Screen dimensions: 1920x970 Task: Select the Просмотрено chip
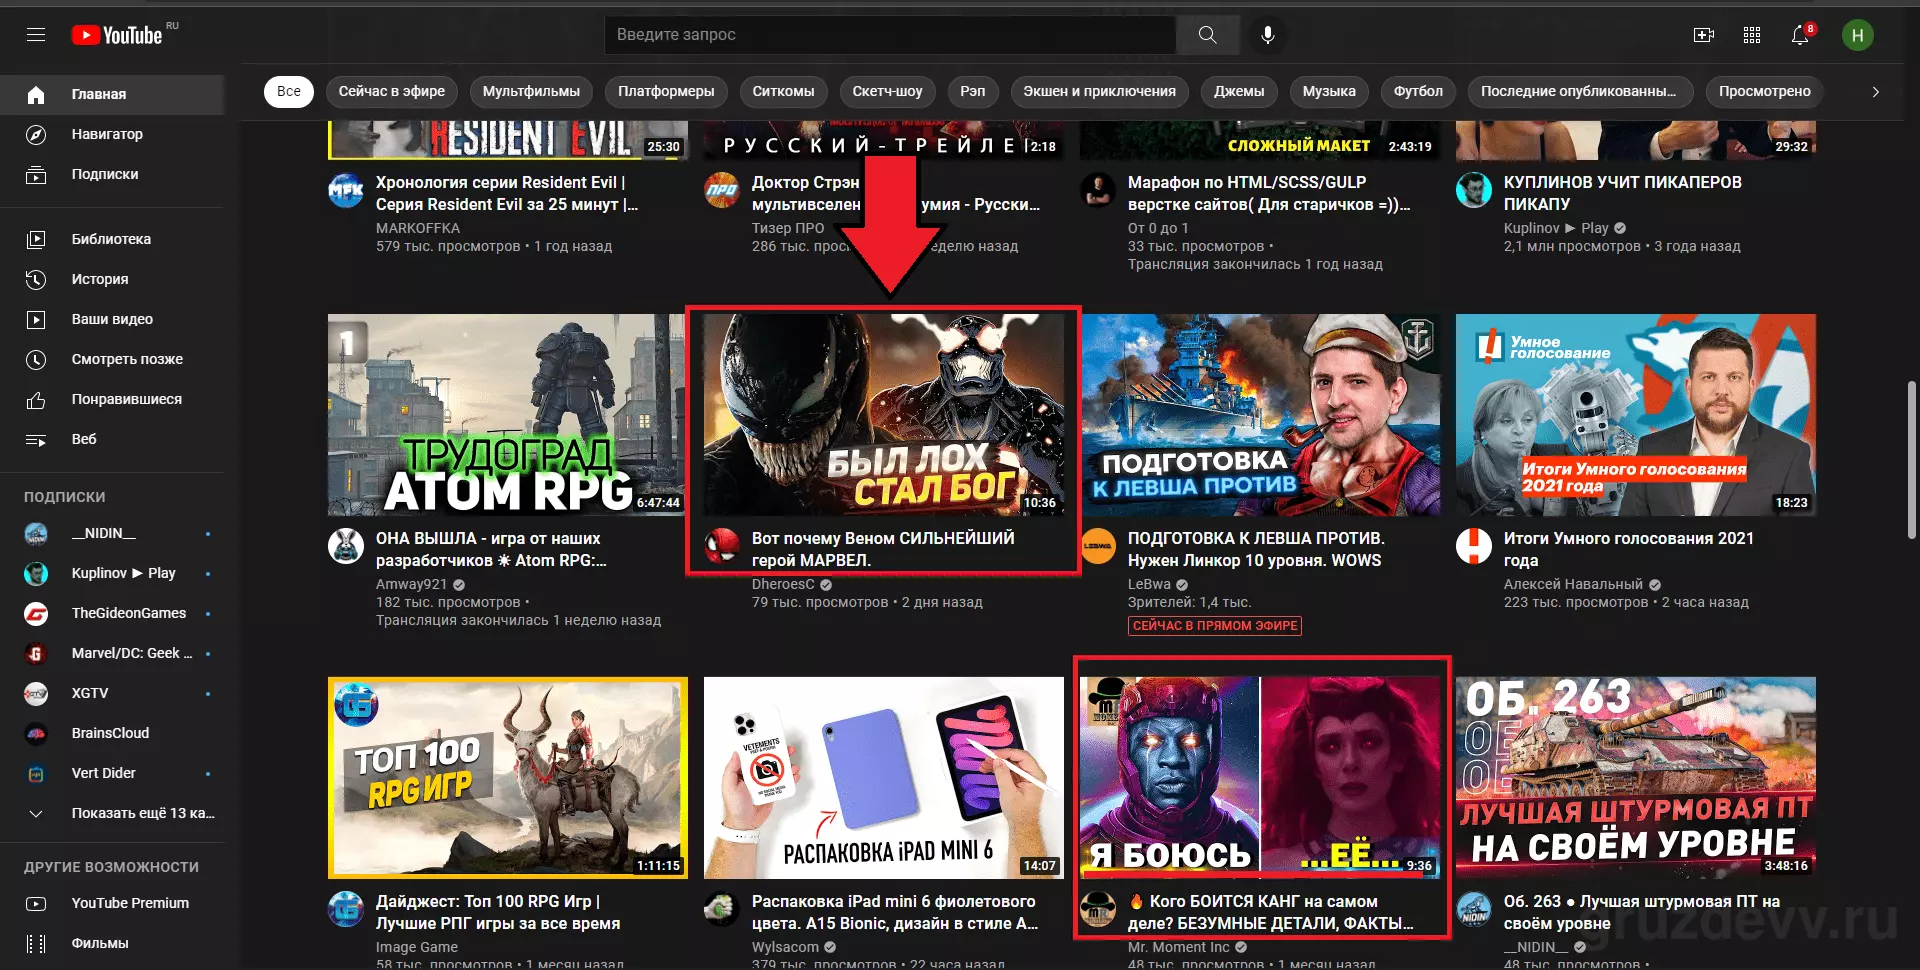(1765, 91)
